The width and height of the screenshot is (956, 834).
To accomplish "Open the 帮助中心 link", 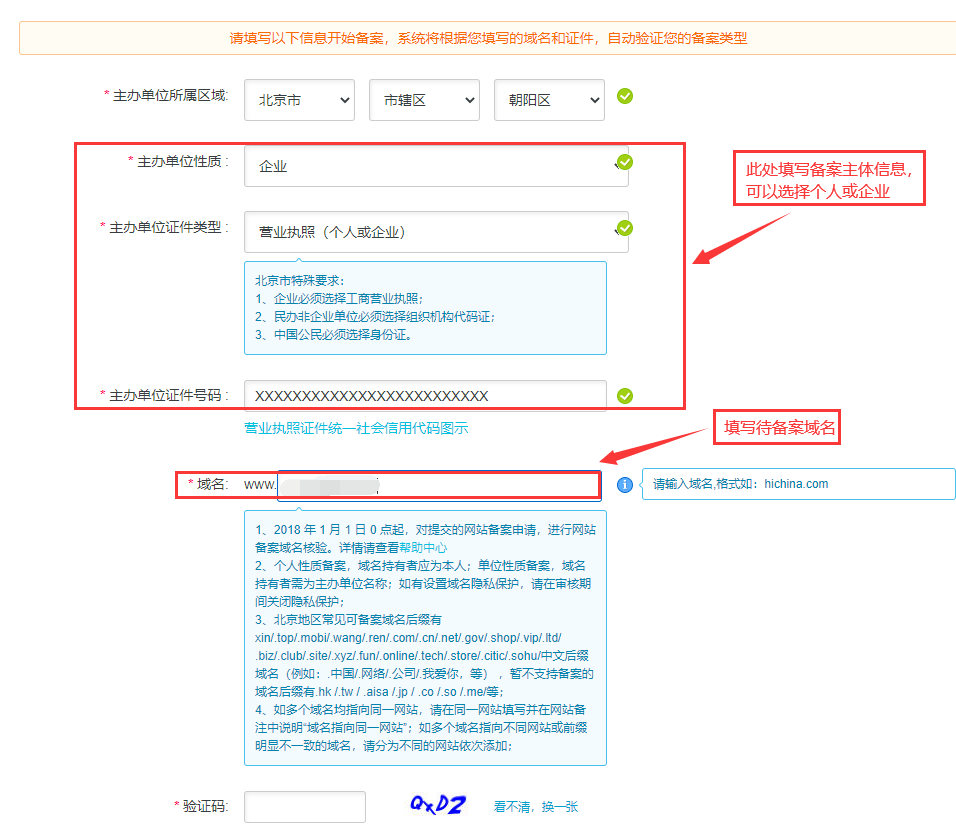I will click(x=423, y=547).
